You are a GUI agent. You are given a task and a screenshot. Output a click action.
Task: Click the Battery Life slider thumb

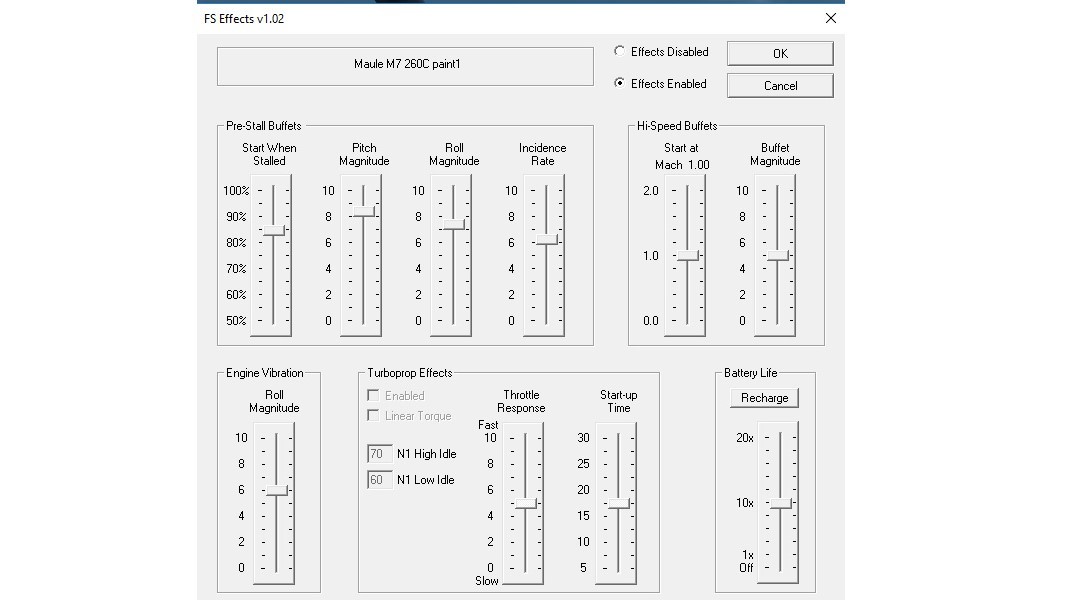tap(781, 503)
